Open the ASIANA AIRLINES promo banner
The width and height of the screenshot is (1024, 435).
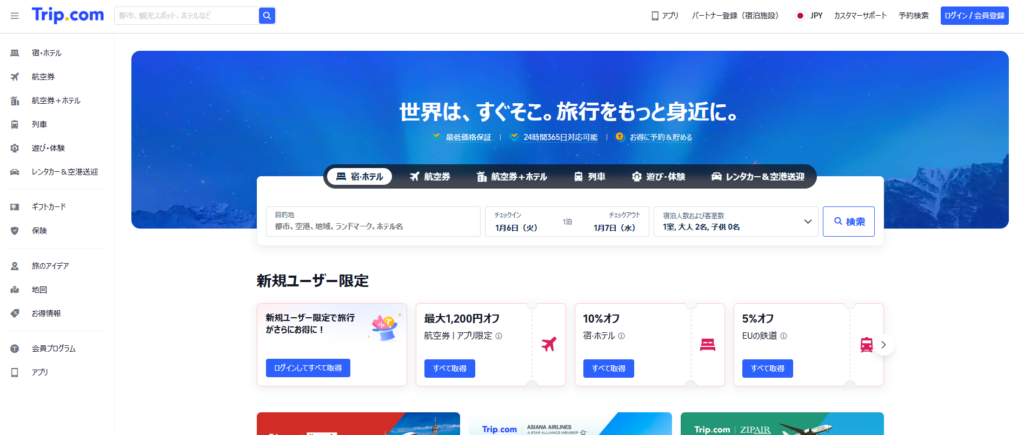tap(570, 423)
